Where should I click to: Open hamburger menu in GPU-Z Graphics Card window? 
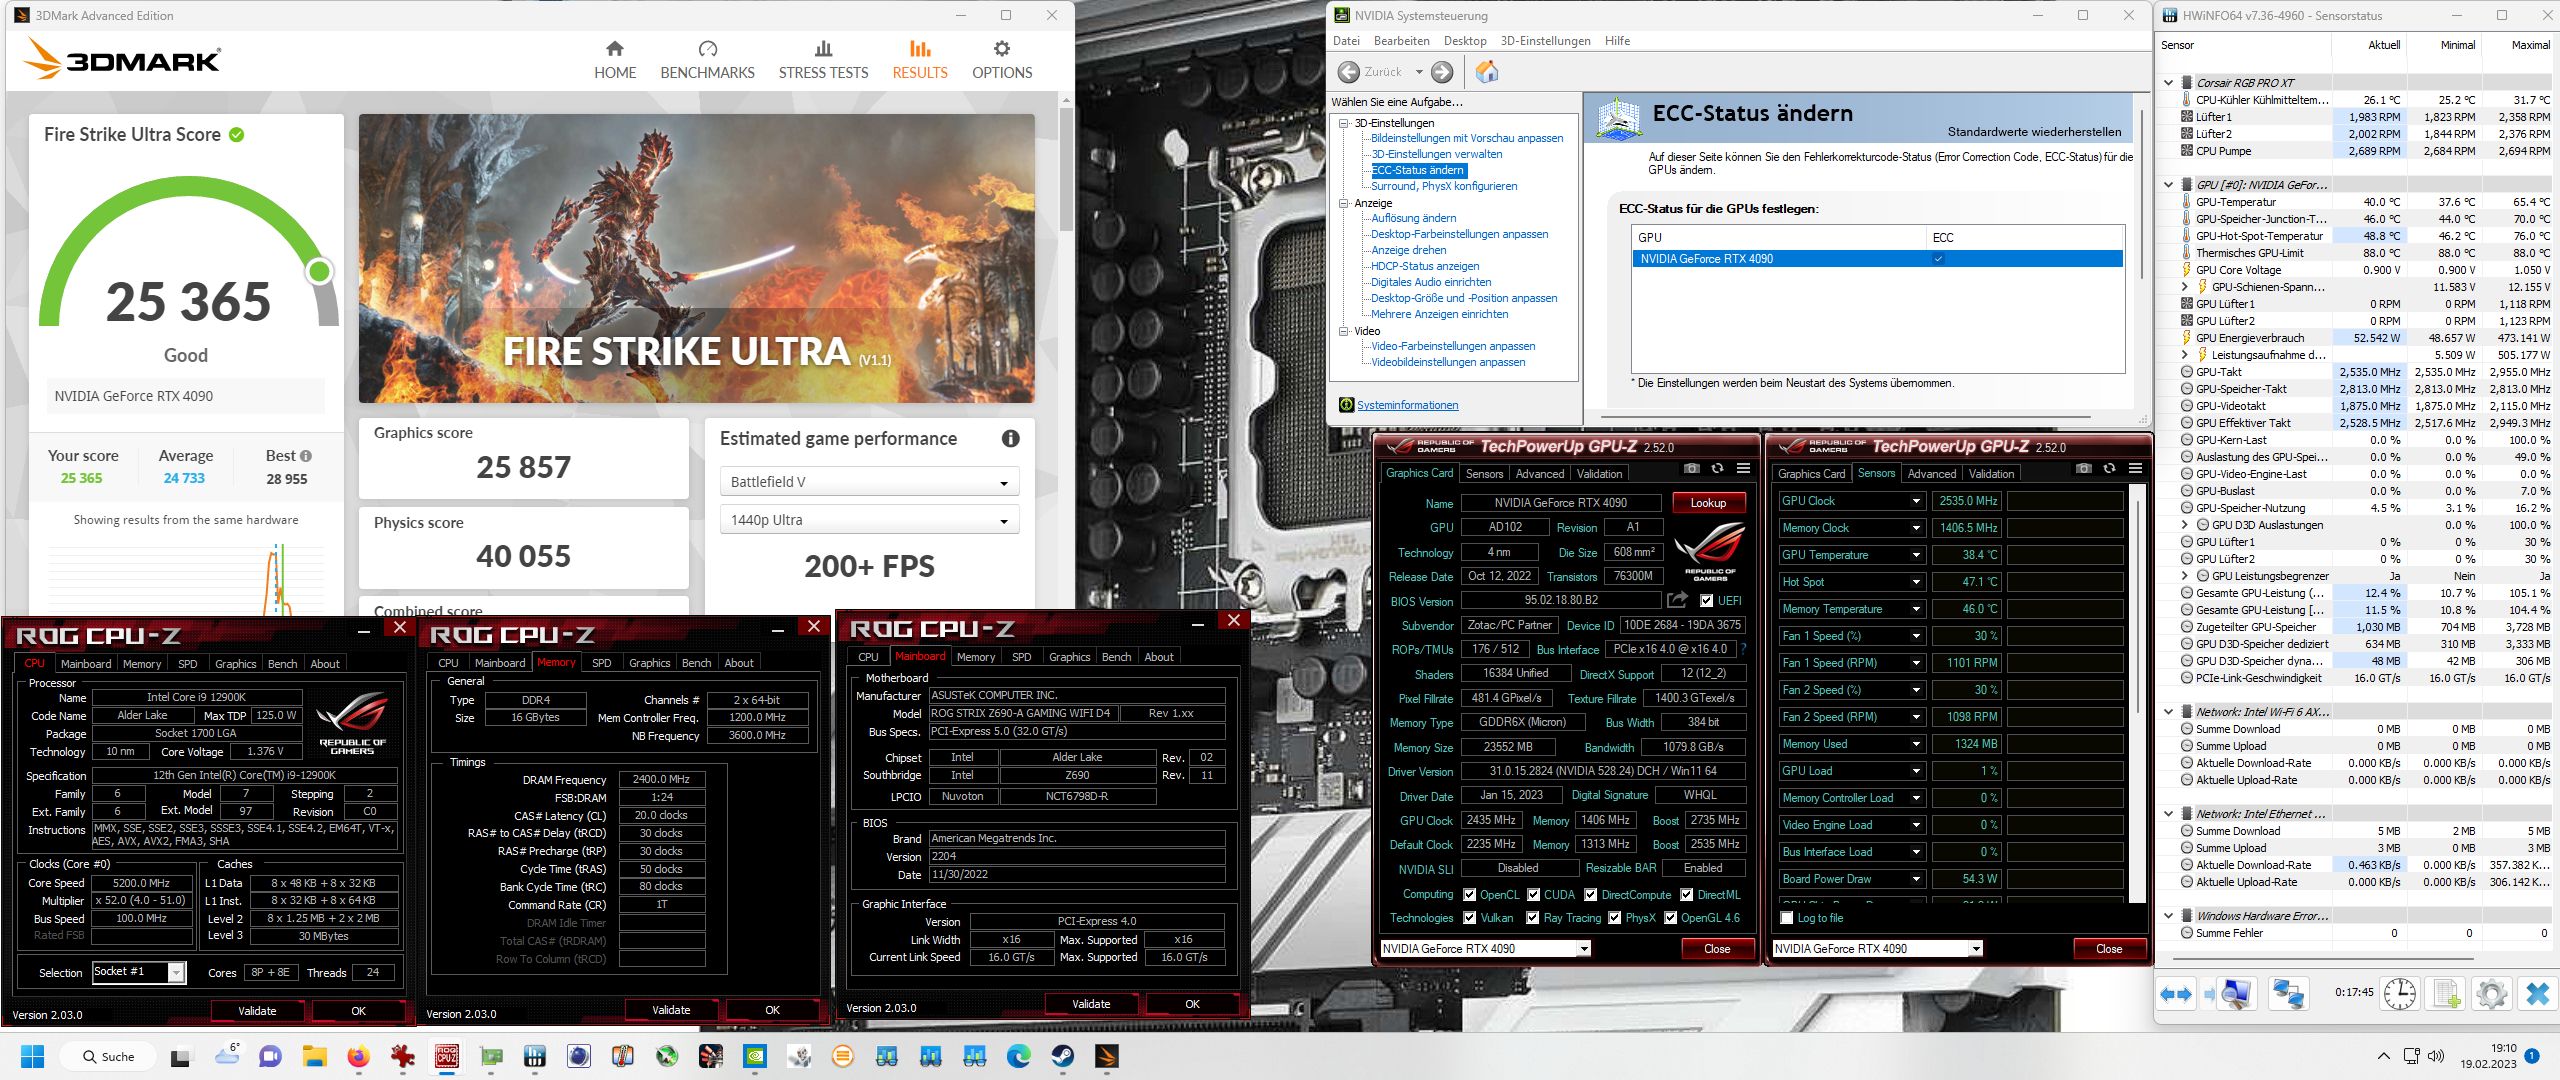tap(1743, 468)
